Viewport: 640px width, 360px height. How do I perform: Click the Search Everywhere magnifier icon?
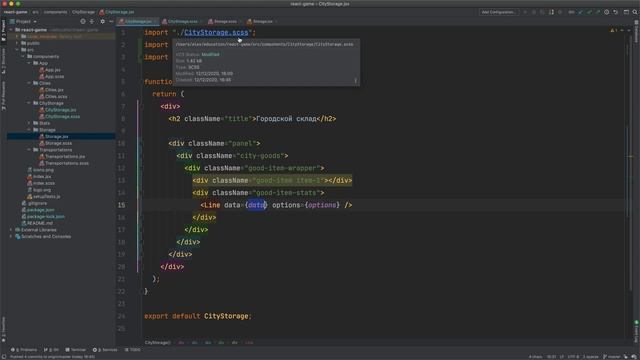(x=635, y=12)
